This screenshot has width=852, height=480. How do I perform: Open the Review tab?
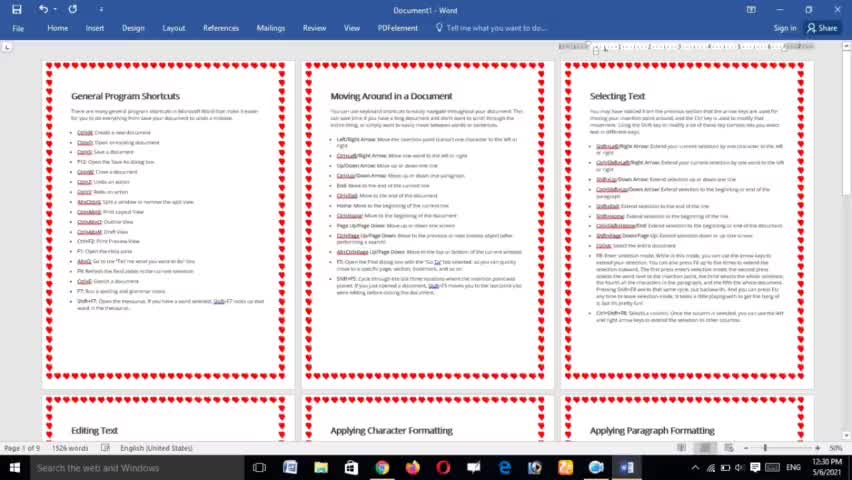click(x=314, y=28)
